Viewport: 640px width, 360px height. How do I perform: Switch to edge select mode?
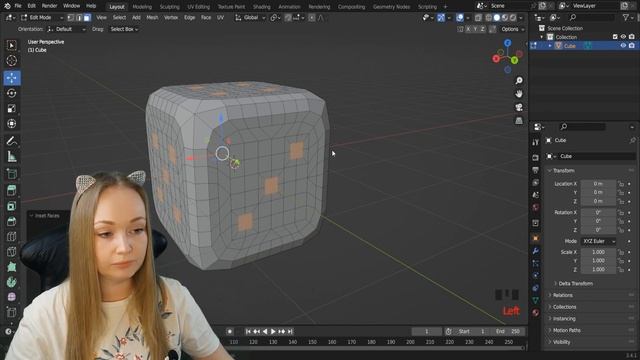[79, 18]
